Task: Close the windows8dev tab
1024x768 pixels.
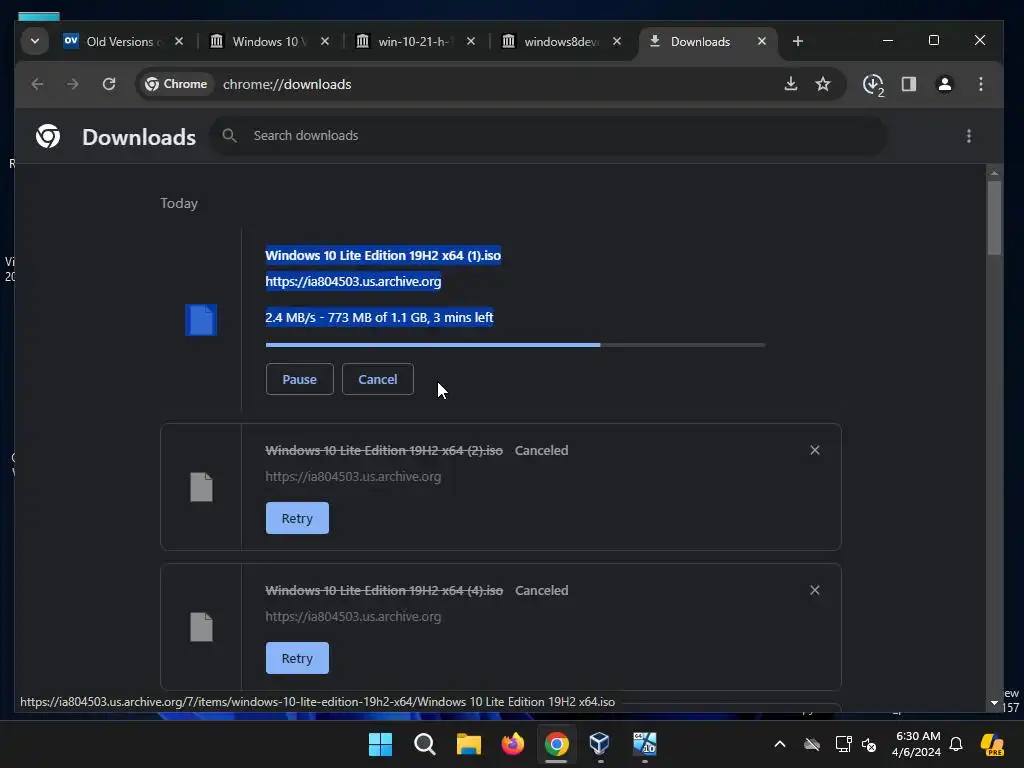Action: click(616, 41)
